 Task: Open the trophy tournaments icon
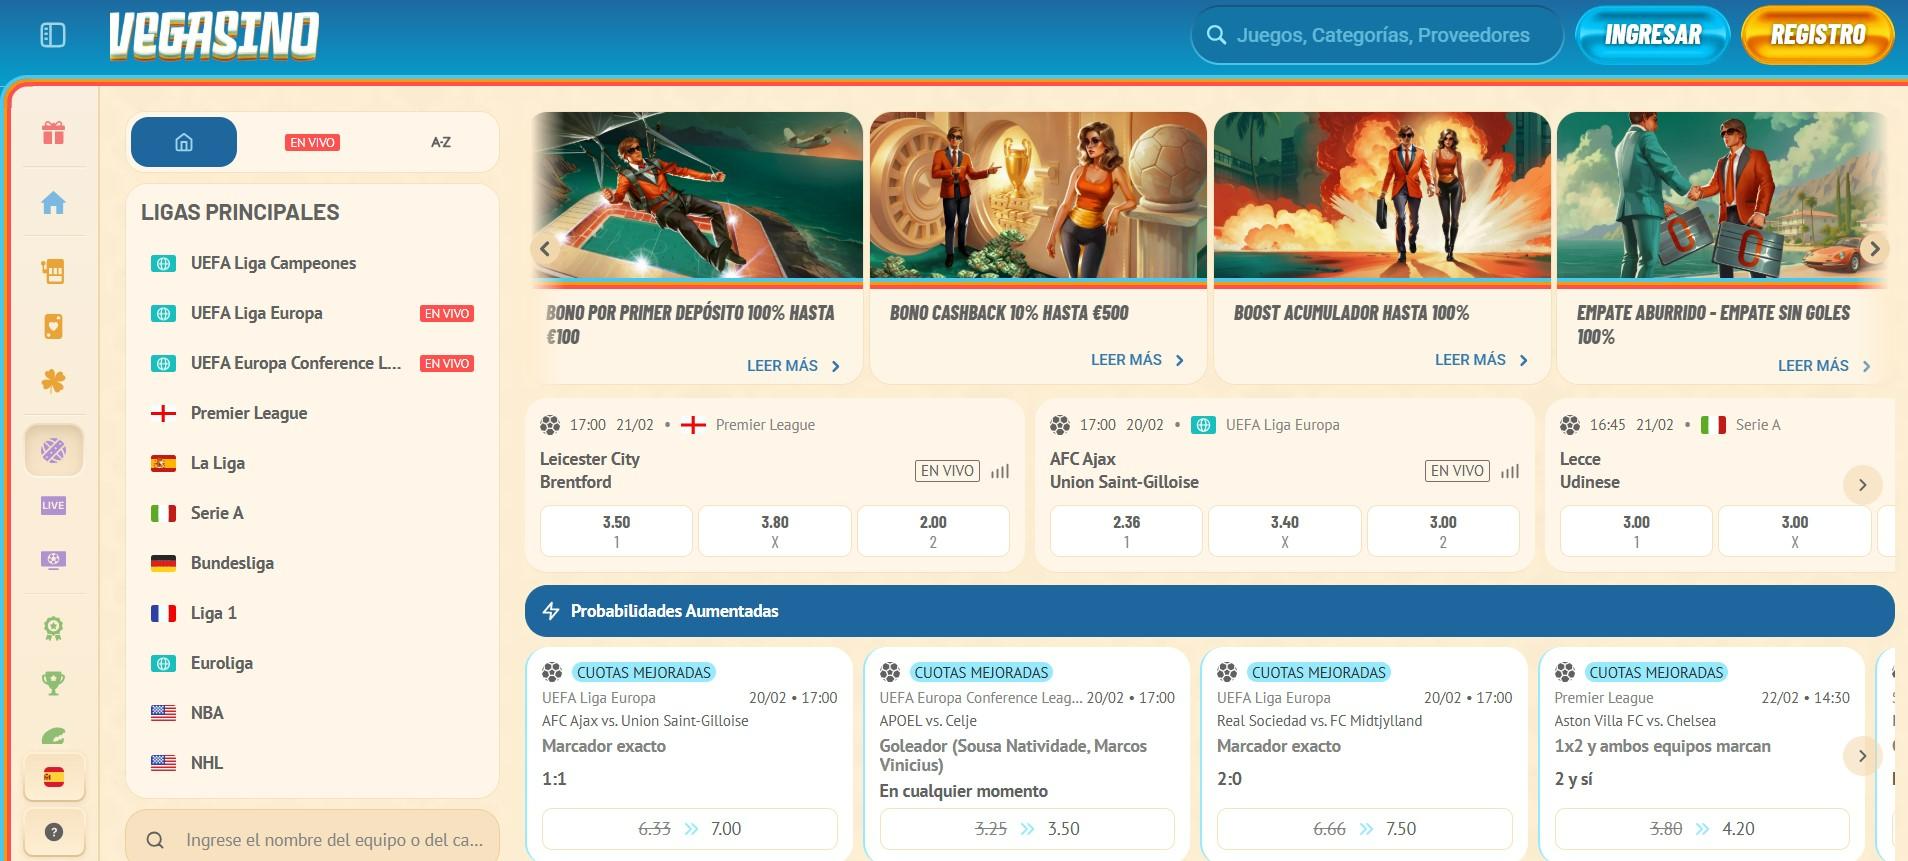[54, 683]
